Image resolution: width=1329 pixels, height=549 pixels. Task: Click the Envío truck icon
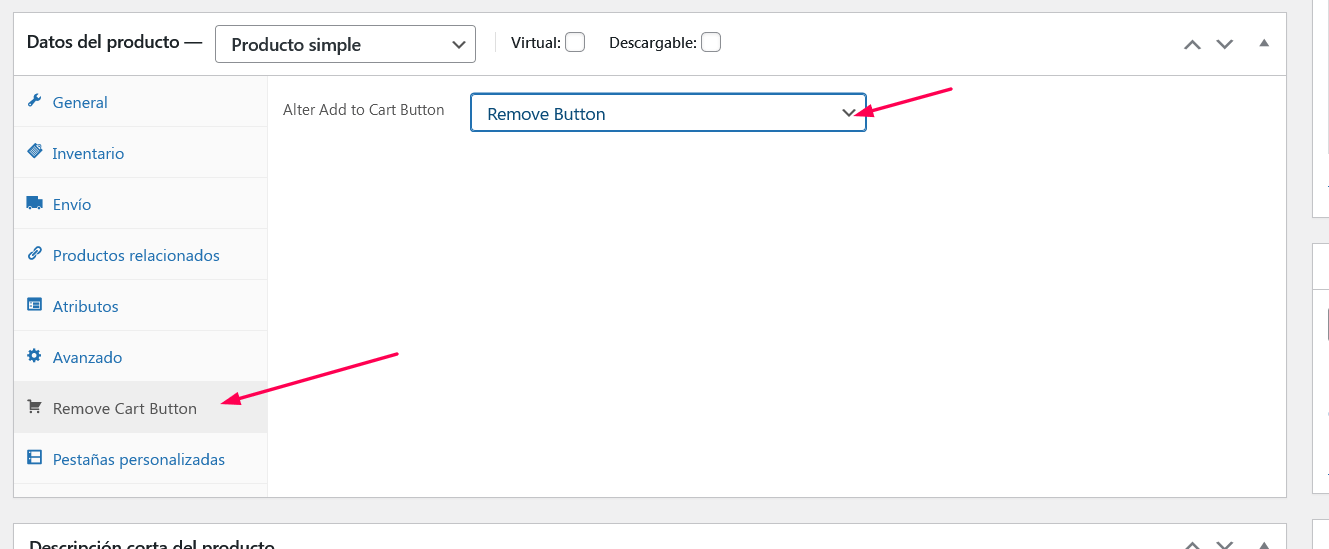(34, 203)
